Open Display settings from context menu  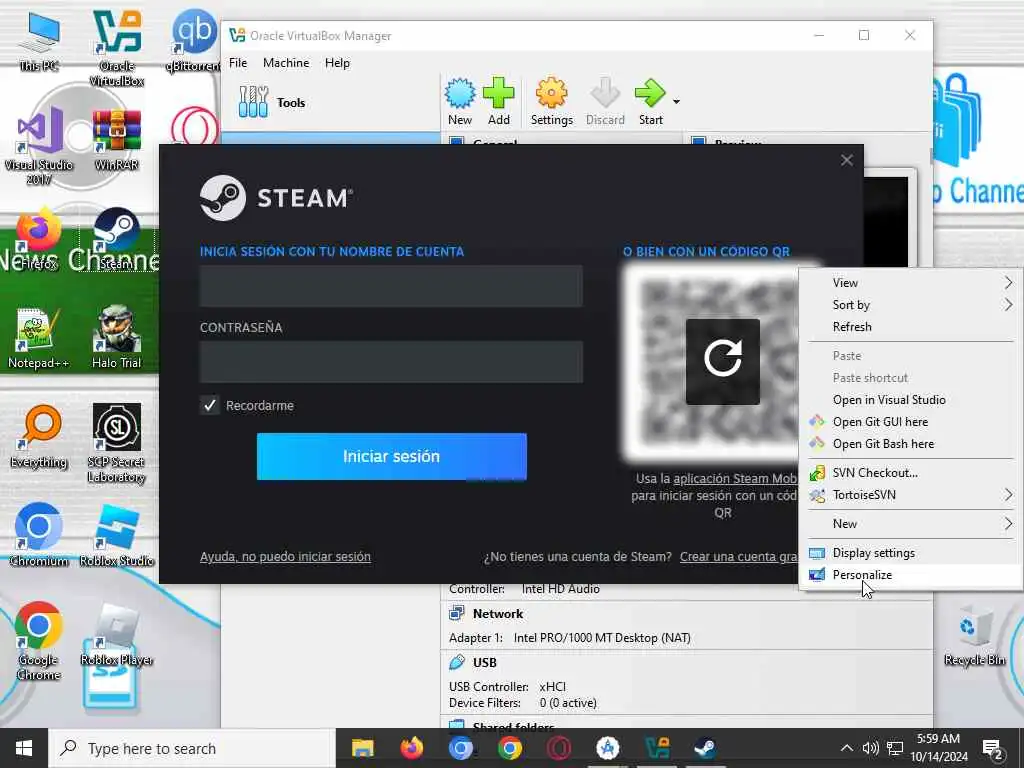911,553
